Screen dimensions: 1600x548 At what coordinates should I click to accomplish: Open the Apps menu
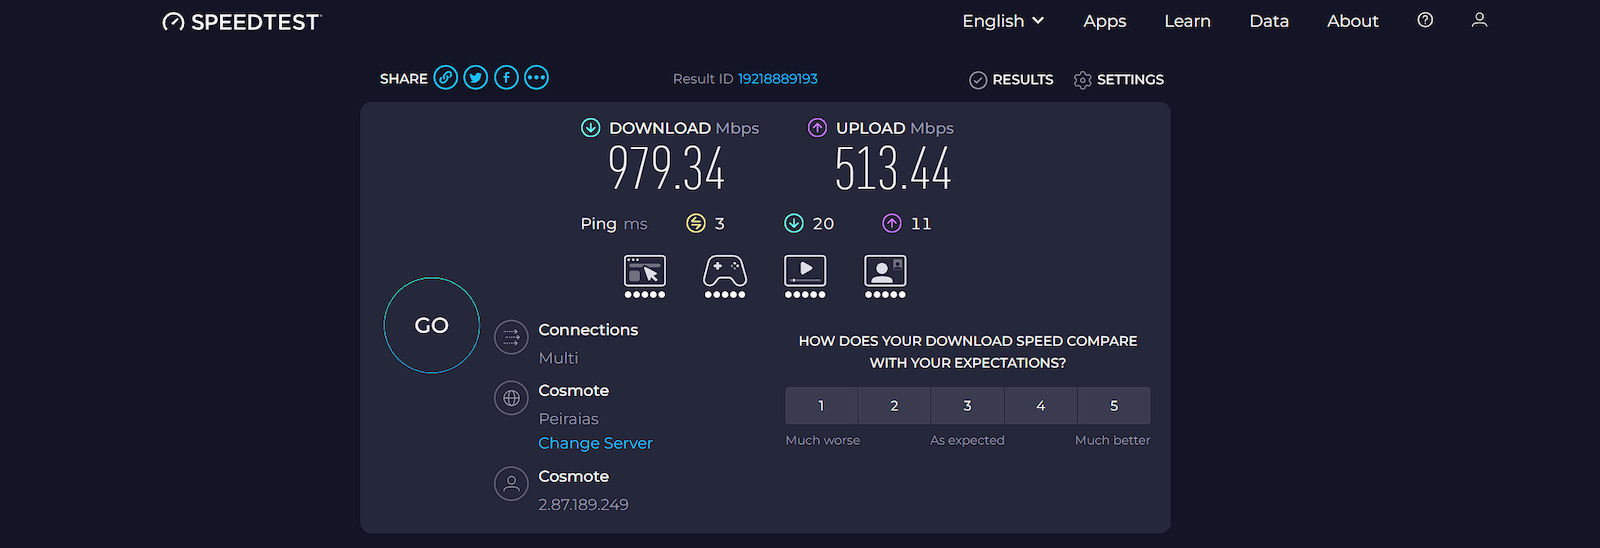(1105, 21)
